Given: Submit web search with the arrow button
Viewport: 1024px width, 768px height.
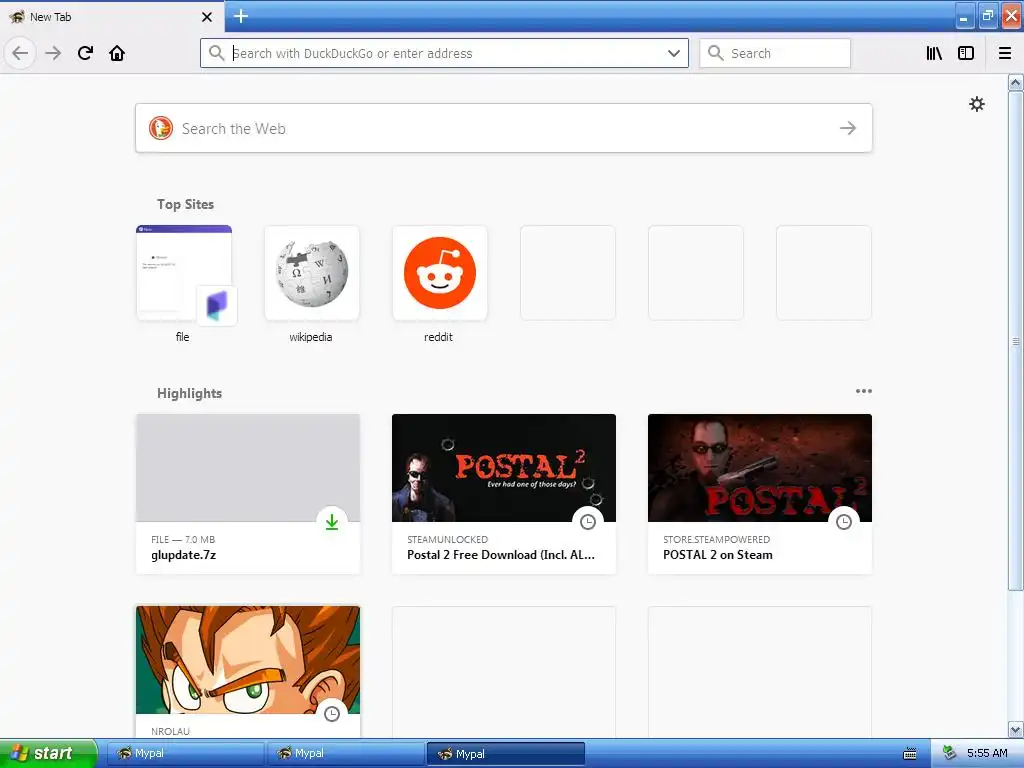Looking at the screenshot, I should point(848,128).
